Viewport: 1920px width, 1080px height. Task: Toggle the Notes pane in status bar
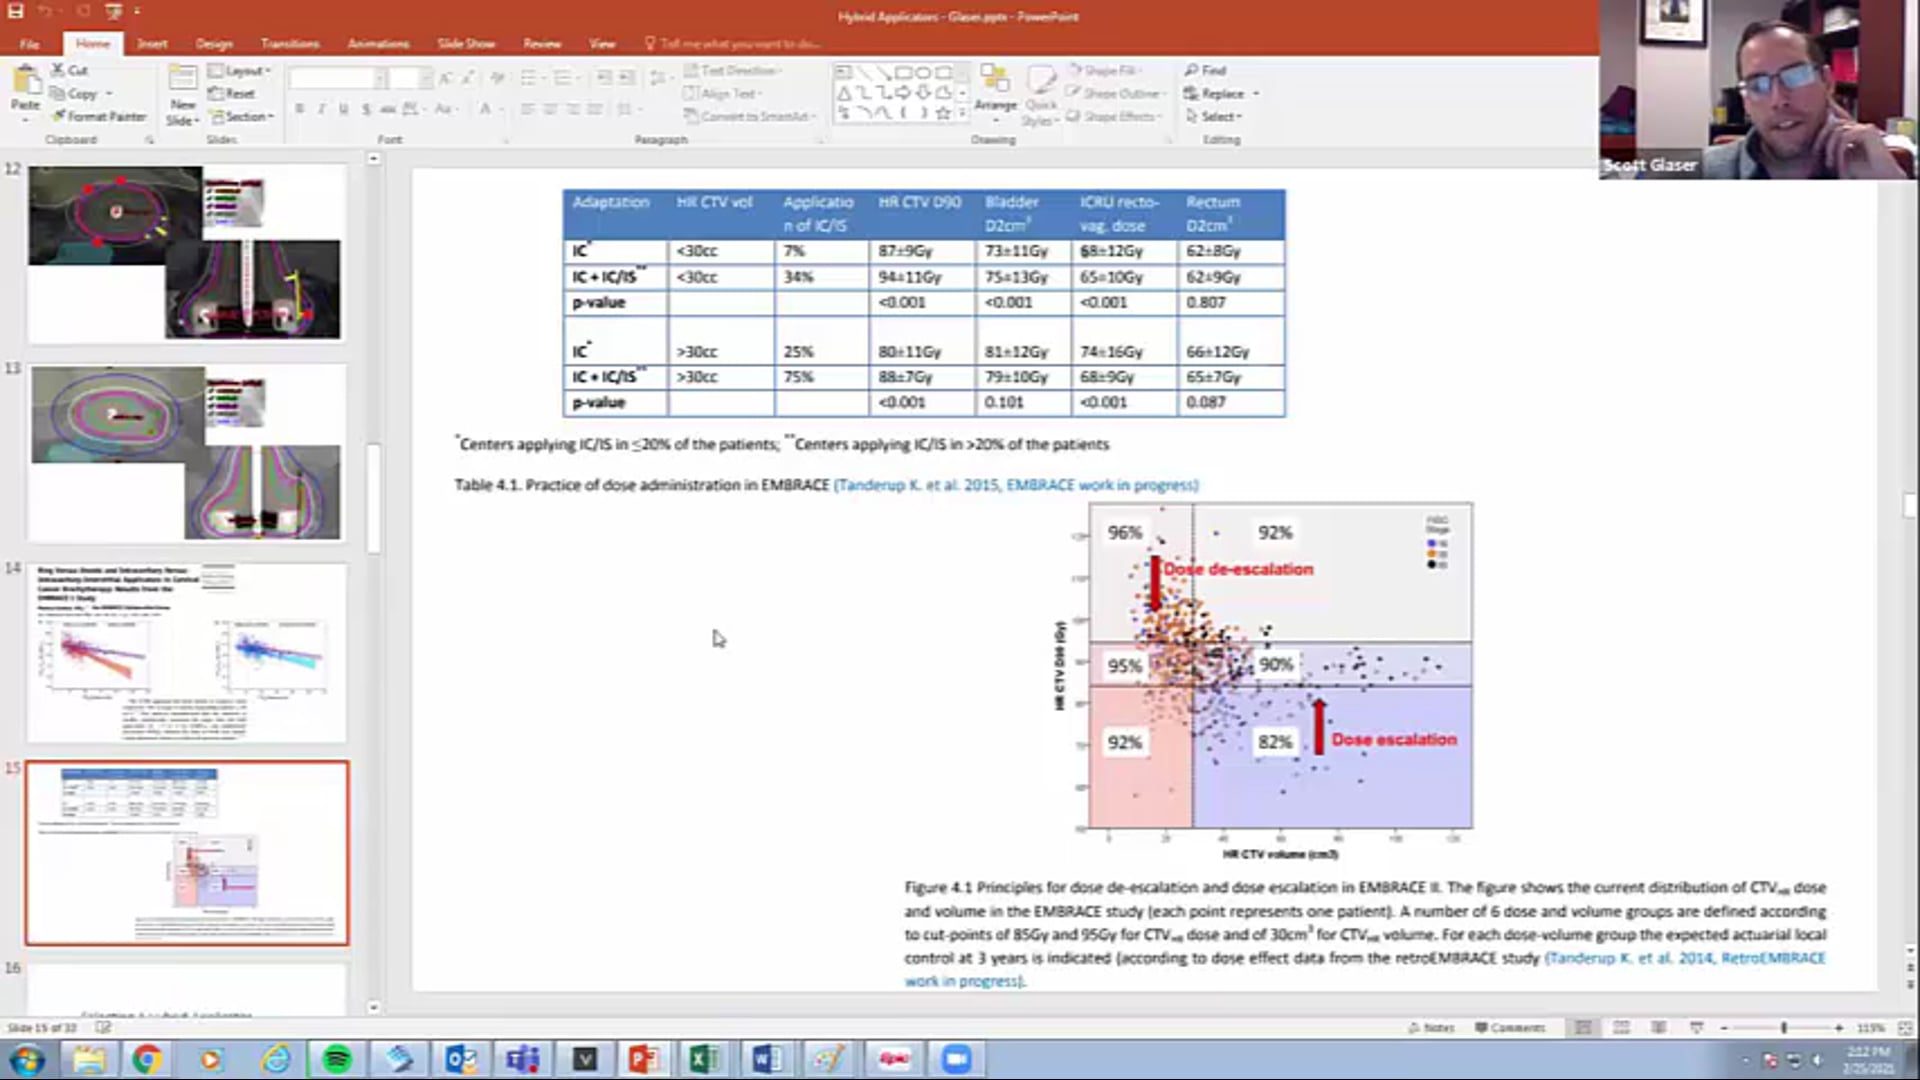click(x=1431, y=1027)
